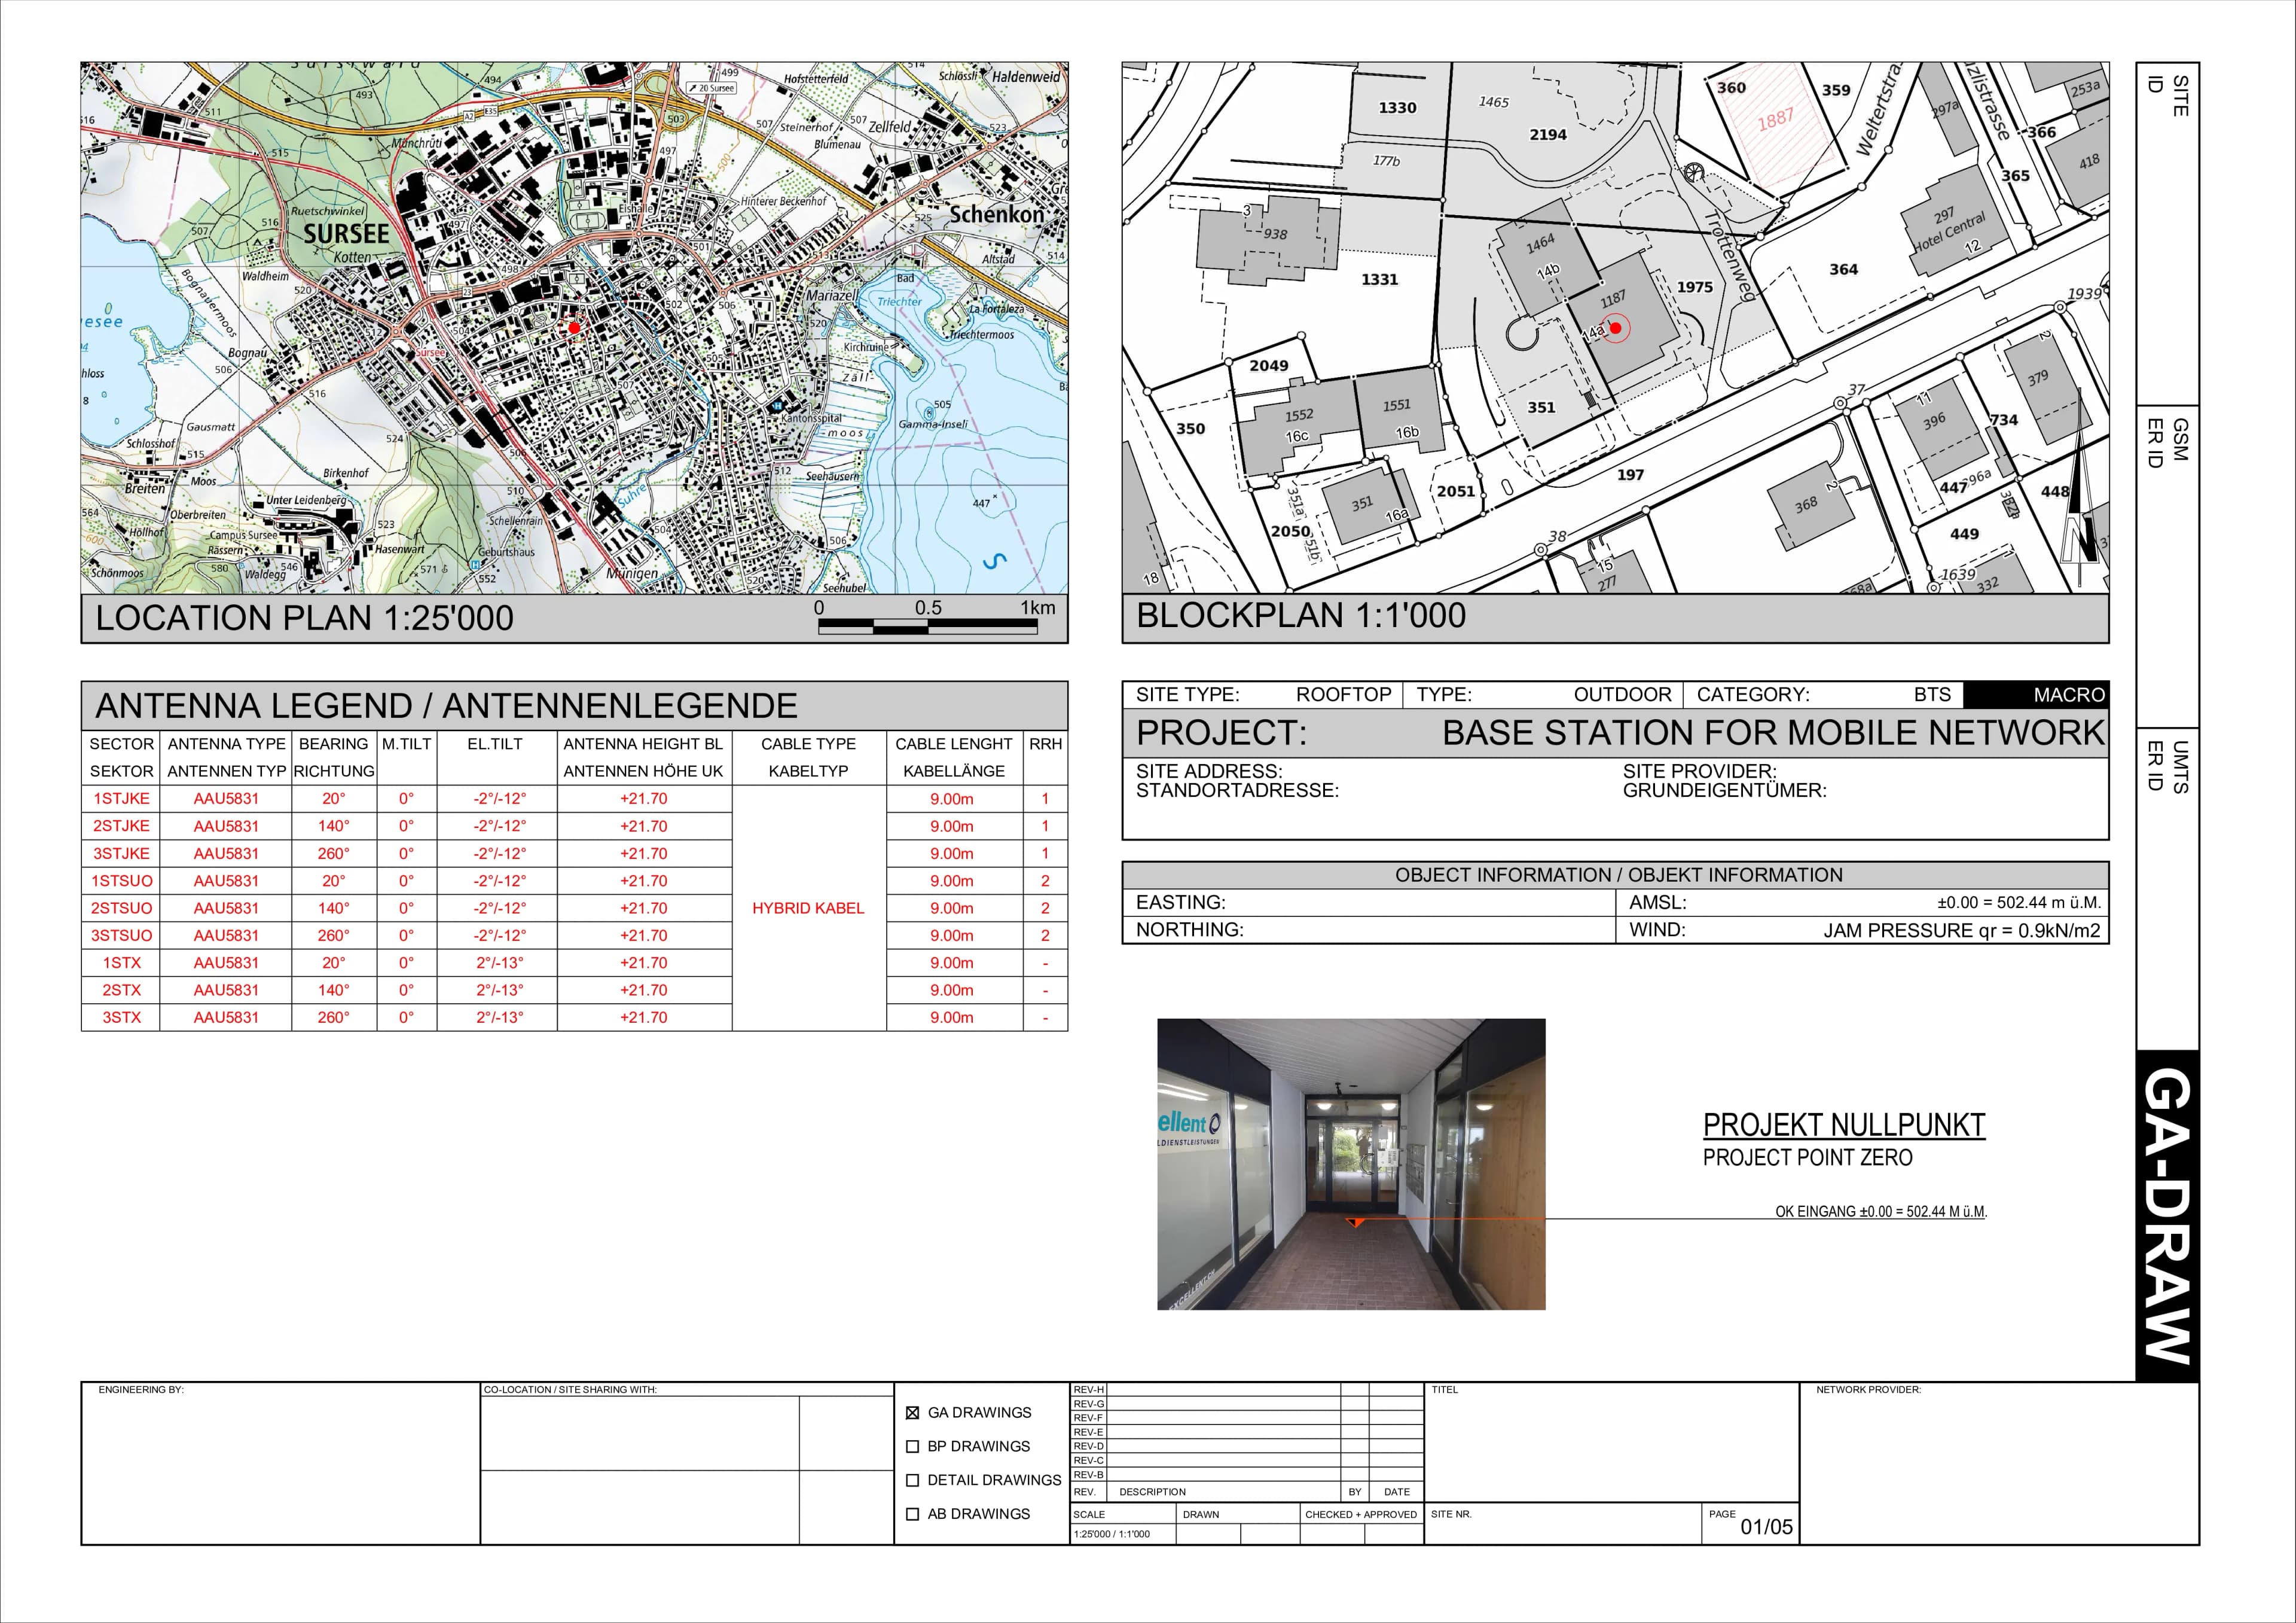The image size is (2296, 1623).
Task: Click the EL.TILT column header
Action: pos(495,744)
